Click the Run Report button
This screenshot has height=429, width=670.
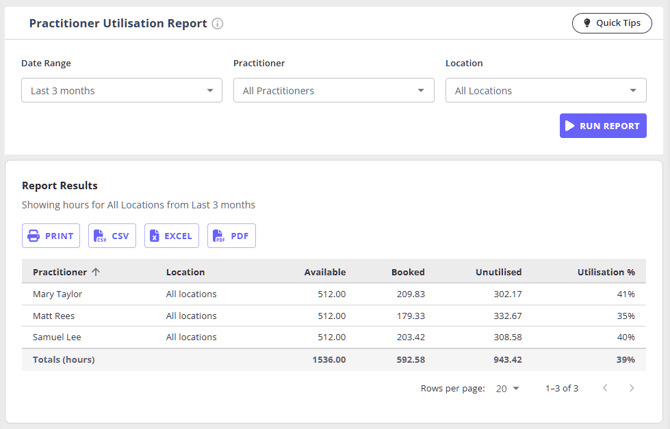(x=603, y=126)
